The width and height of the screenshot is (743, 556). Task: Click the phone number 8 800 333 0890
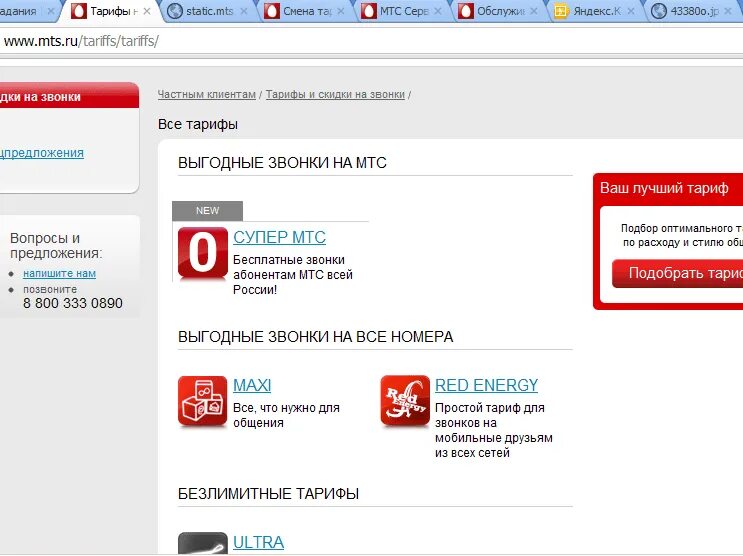coord(73,303)
